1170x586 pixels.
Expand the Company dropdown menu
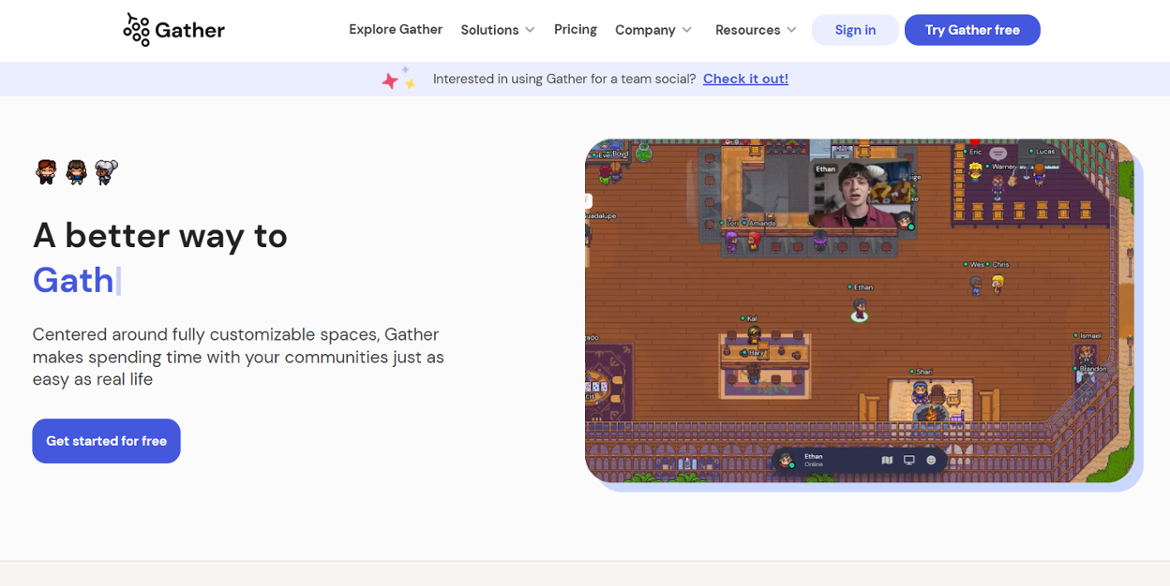point(654,30)
